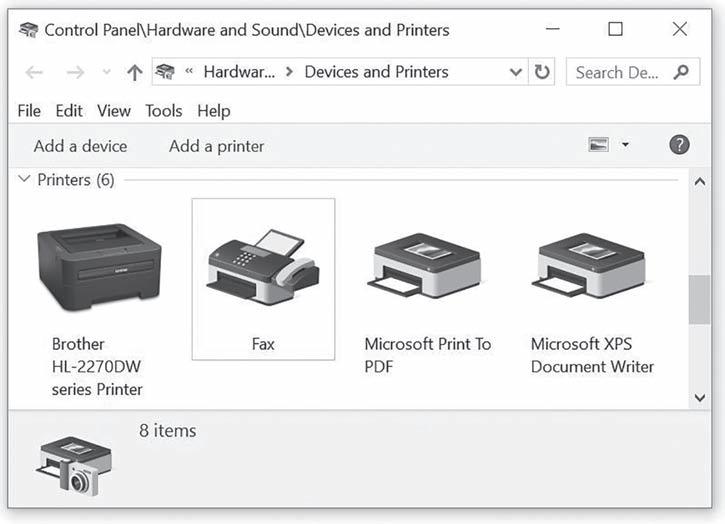This screenshot has height=524, width=725.
Task: Click the title bar Devices and Printers icon
Action: pos(28,30)
